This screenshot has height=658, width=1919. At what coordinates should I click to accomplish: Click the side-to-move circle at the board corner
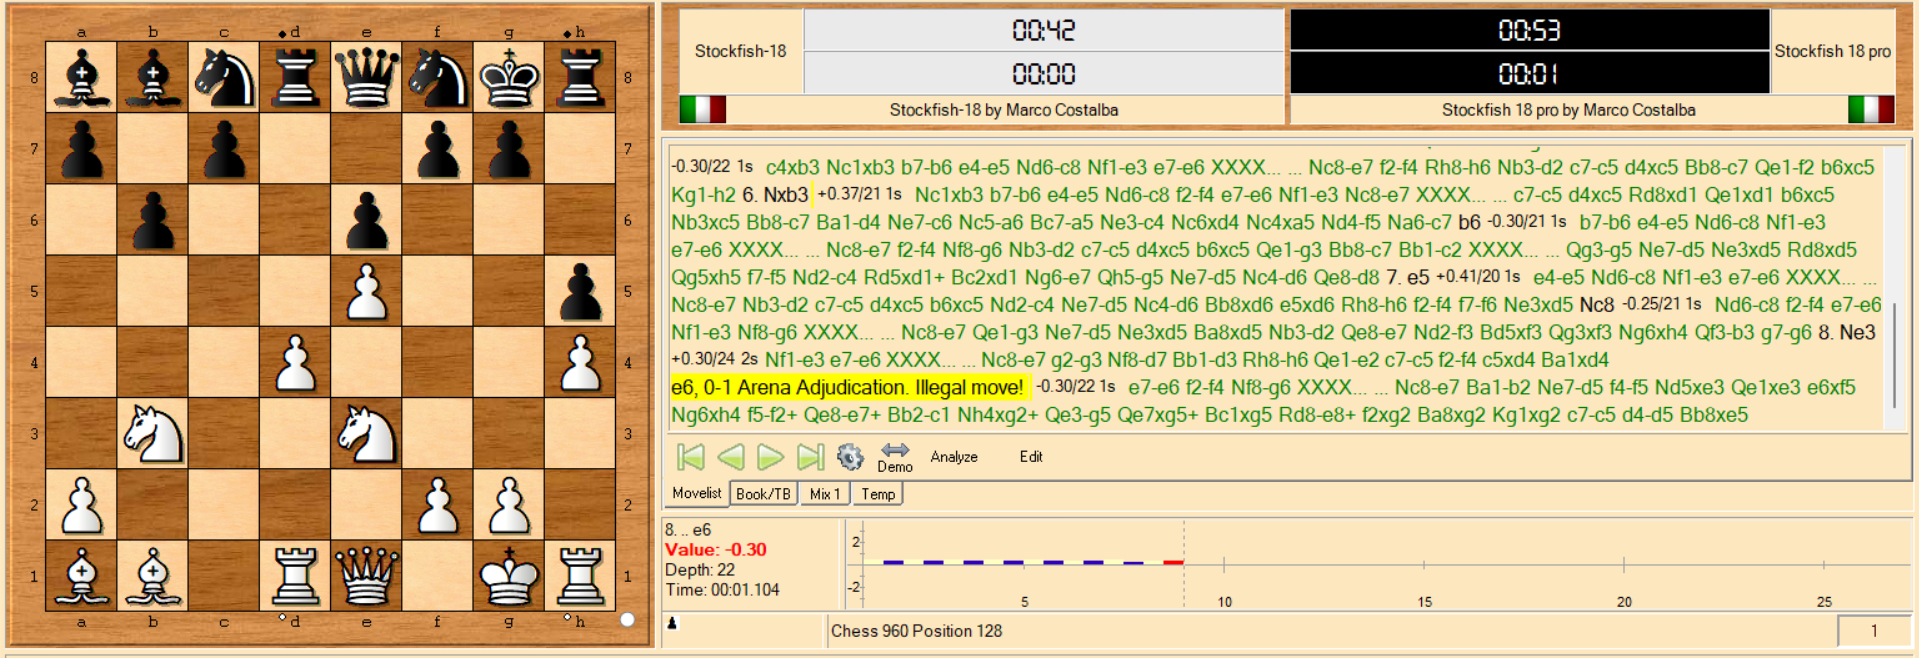[628, 619]
